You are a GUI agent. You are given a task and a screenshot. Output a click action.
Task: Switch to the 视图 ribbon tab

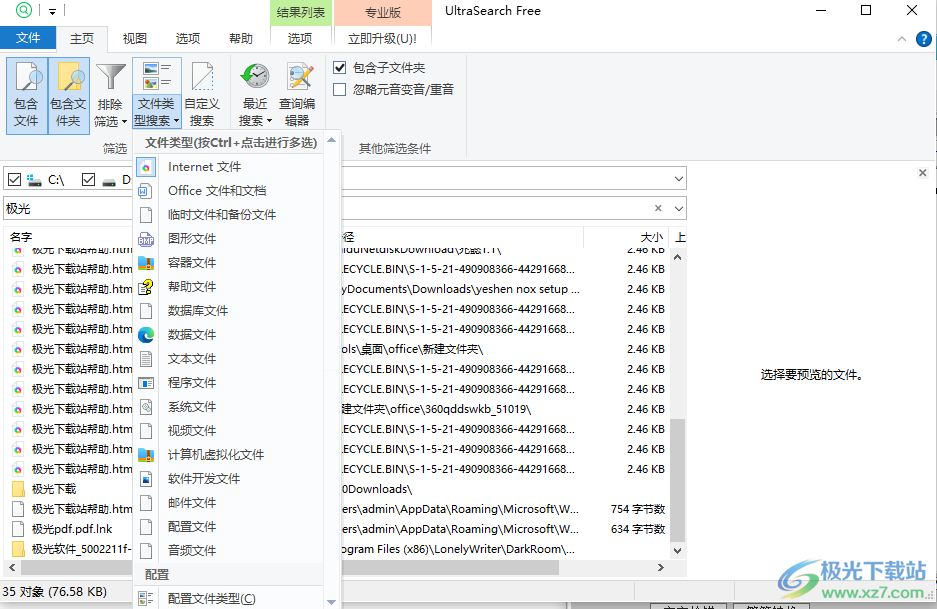[134, 38]
